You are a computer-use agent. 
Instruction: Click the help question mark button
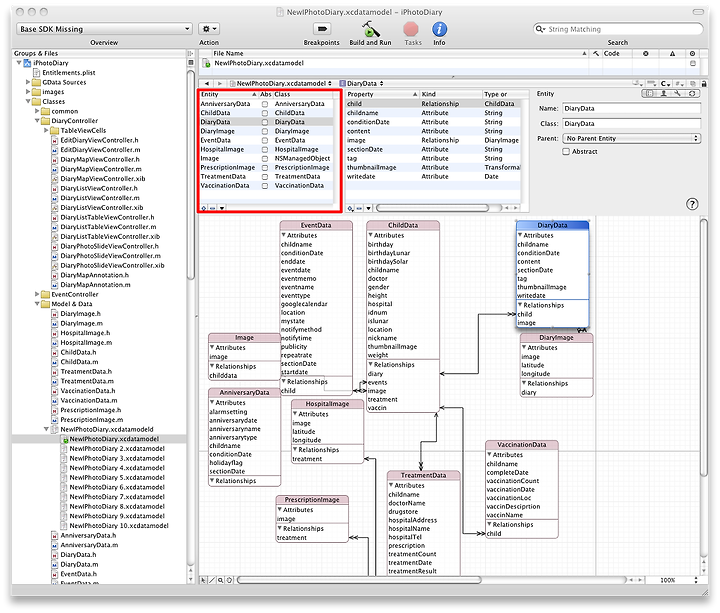pyautogui.click(x=692, y=204)
